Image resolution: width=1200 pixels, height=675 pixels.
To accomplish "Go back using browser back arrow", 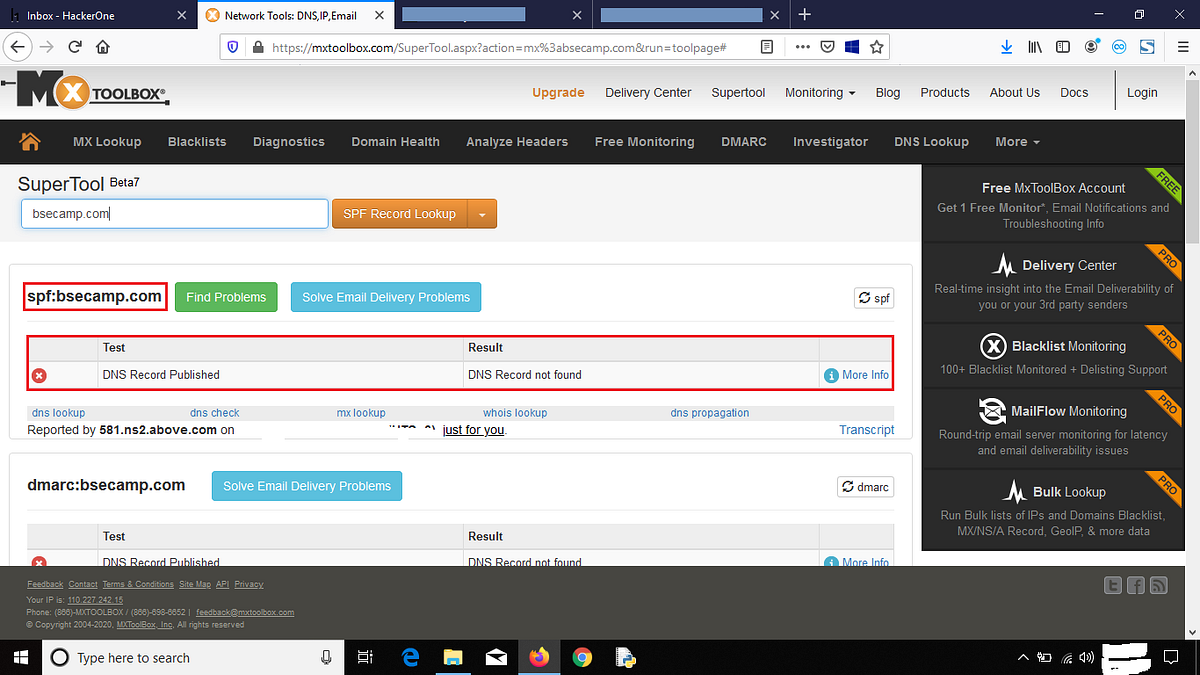I will [x=17, y=47].
